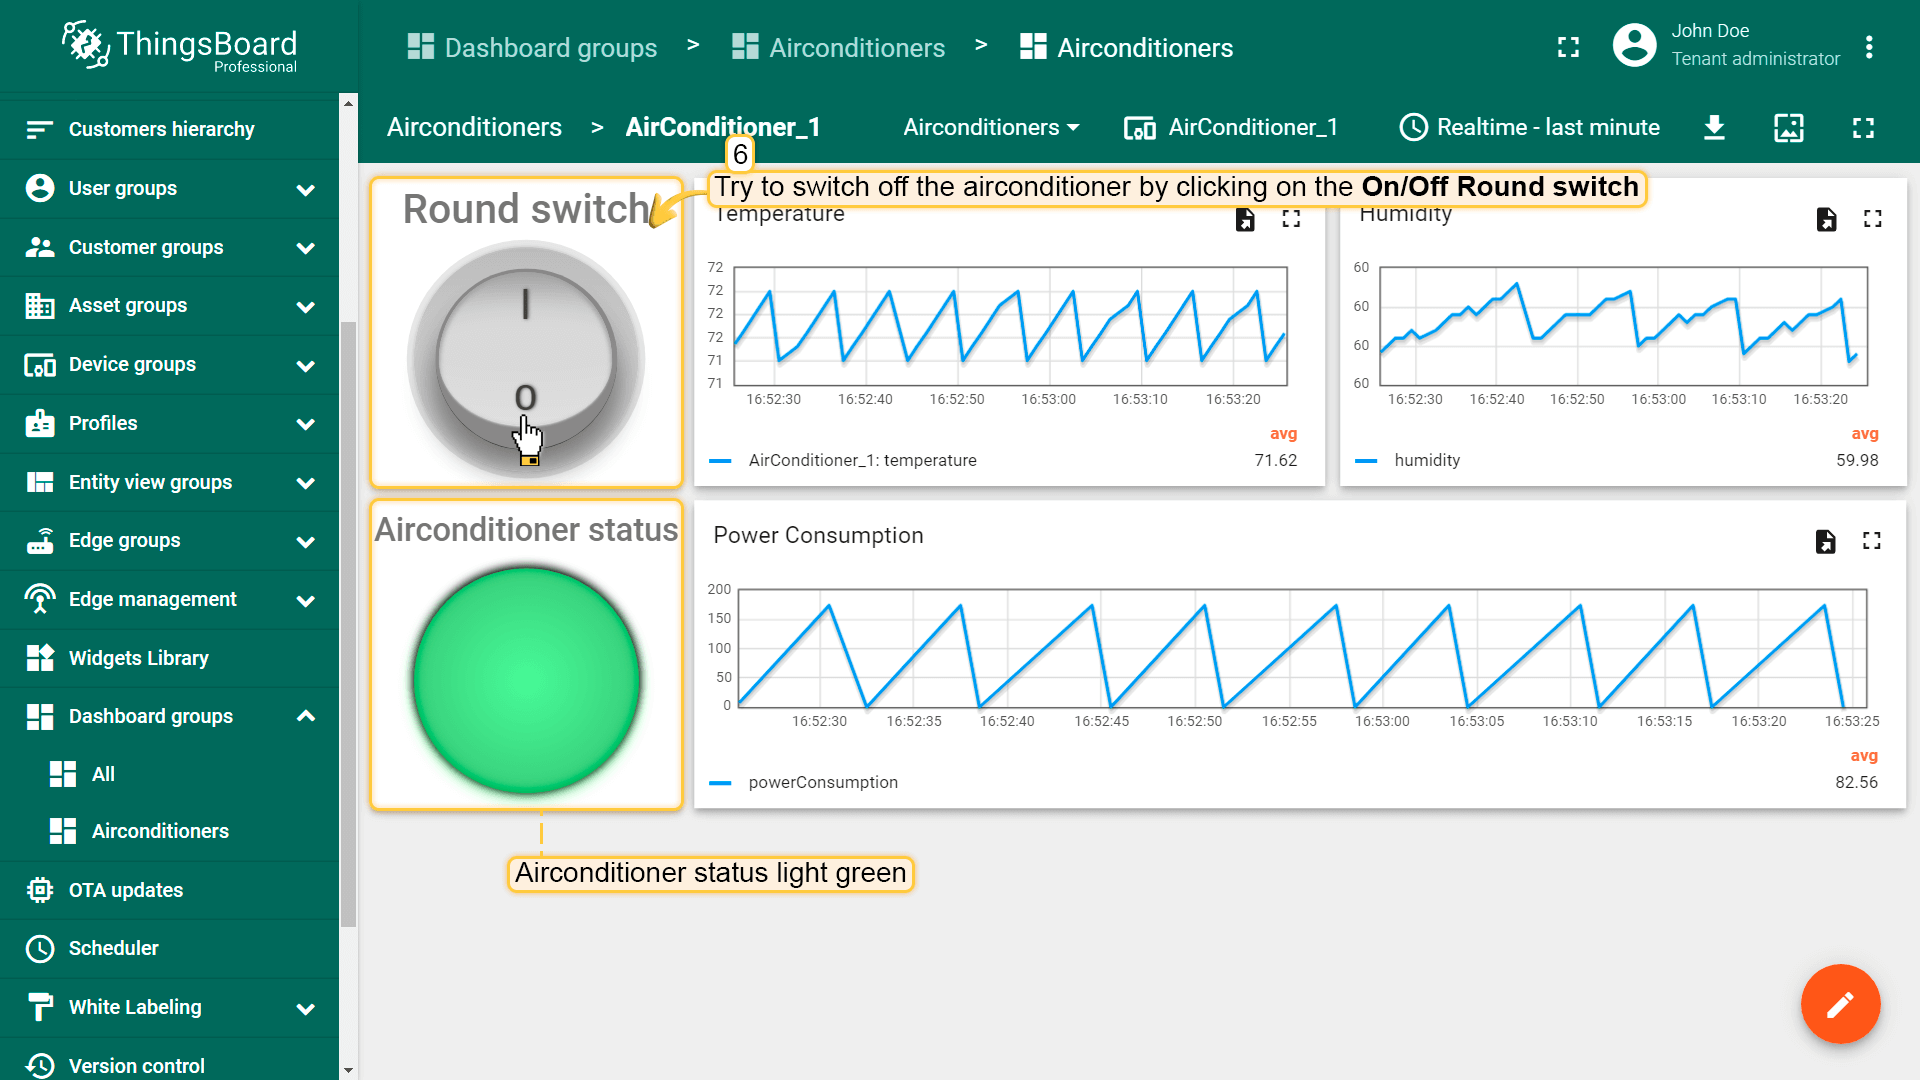Click the Humidity chart plot
The image size is (1920, 1080).
1623,326
